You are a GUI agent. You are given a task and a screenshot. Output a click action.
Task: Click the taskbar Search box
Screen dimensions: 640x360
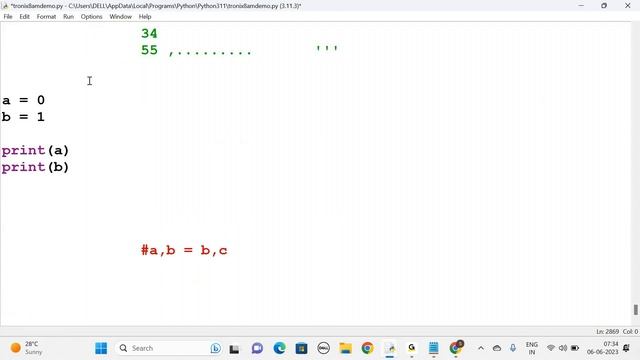(x=168, y=348)
